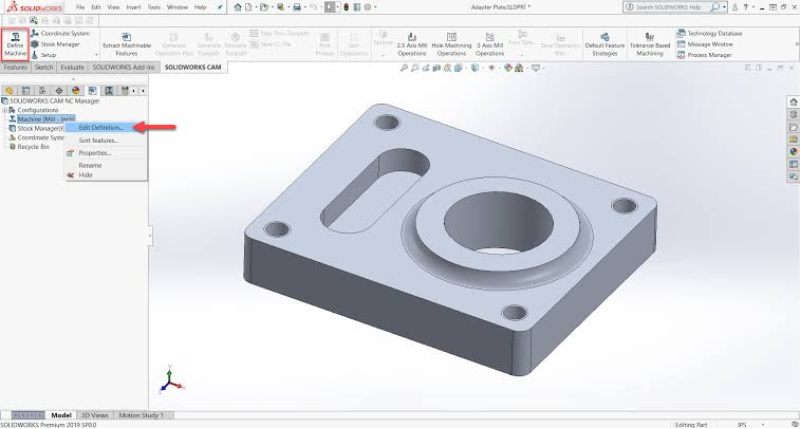Expand the Configurations tree node
800x429 pixels.
5,110
